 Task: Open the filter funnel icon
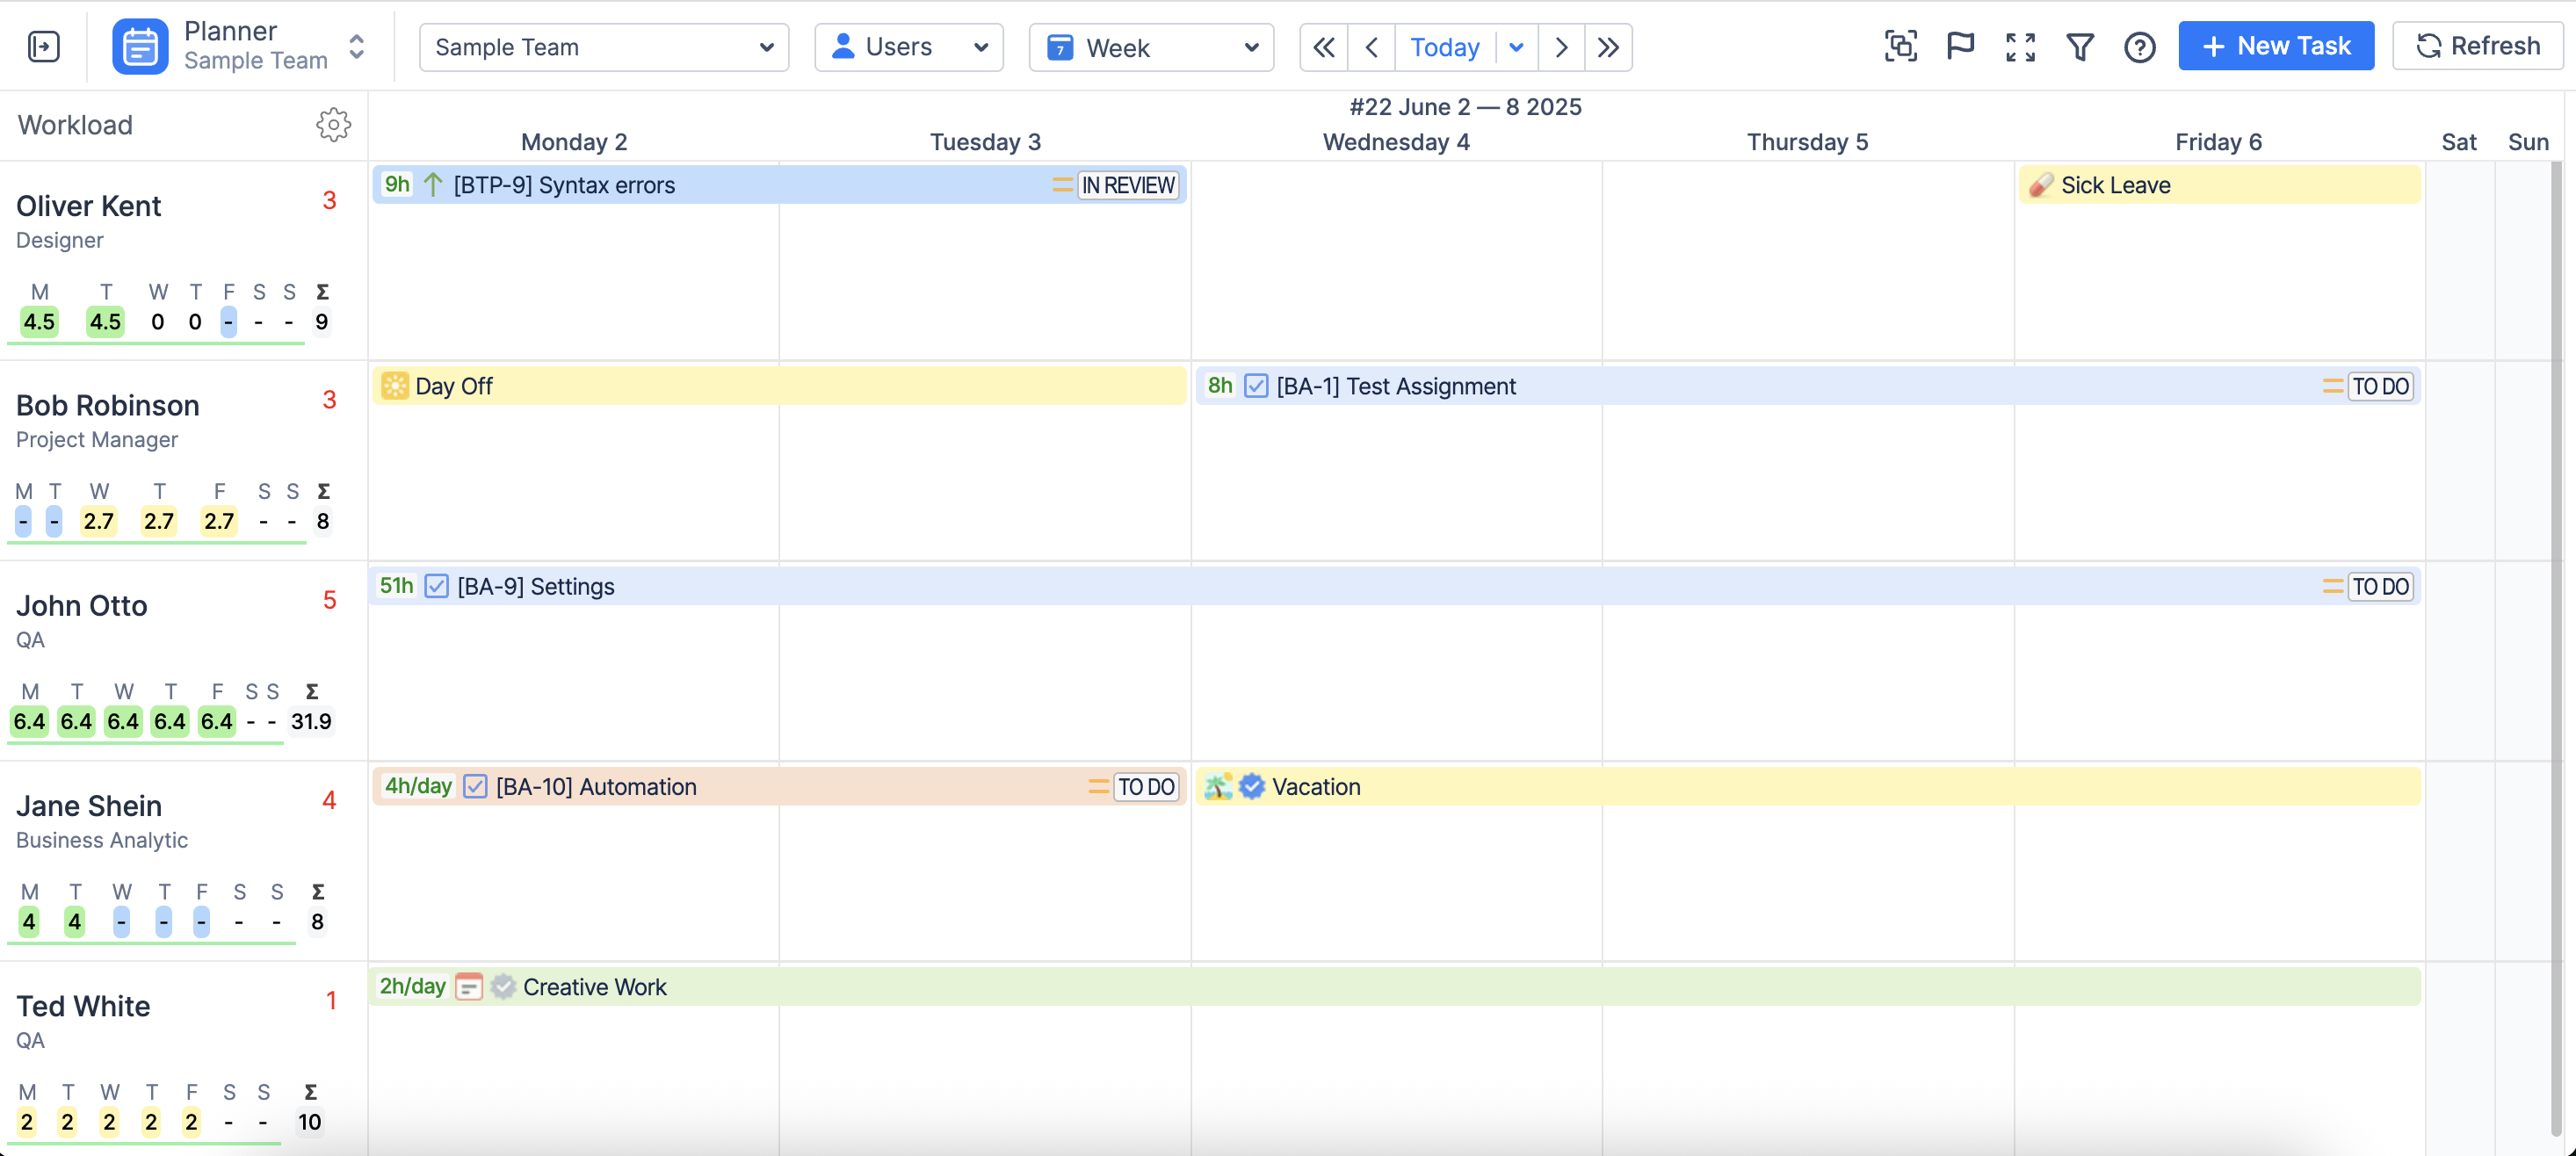click(x=2080, y=47)
